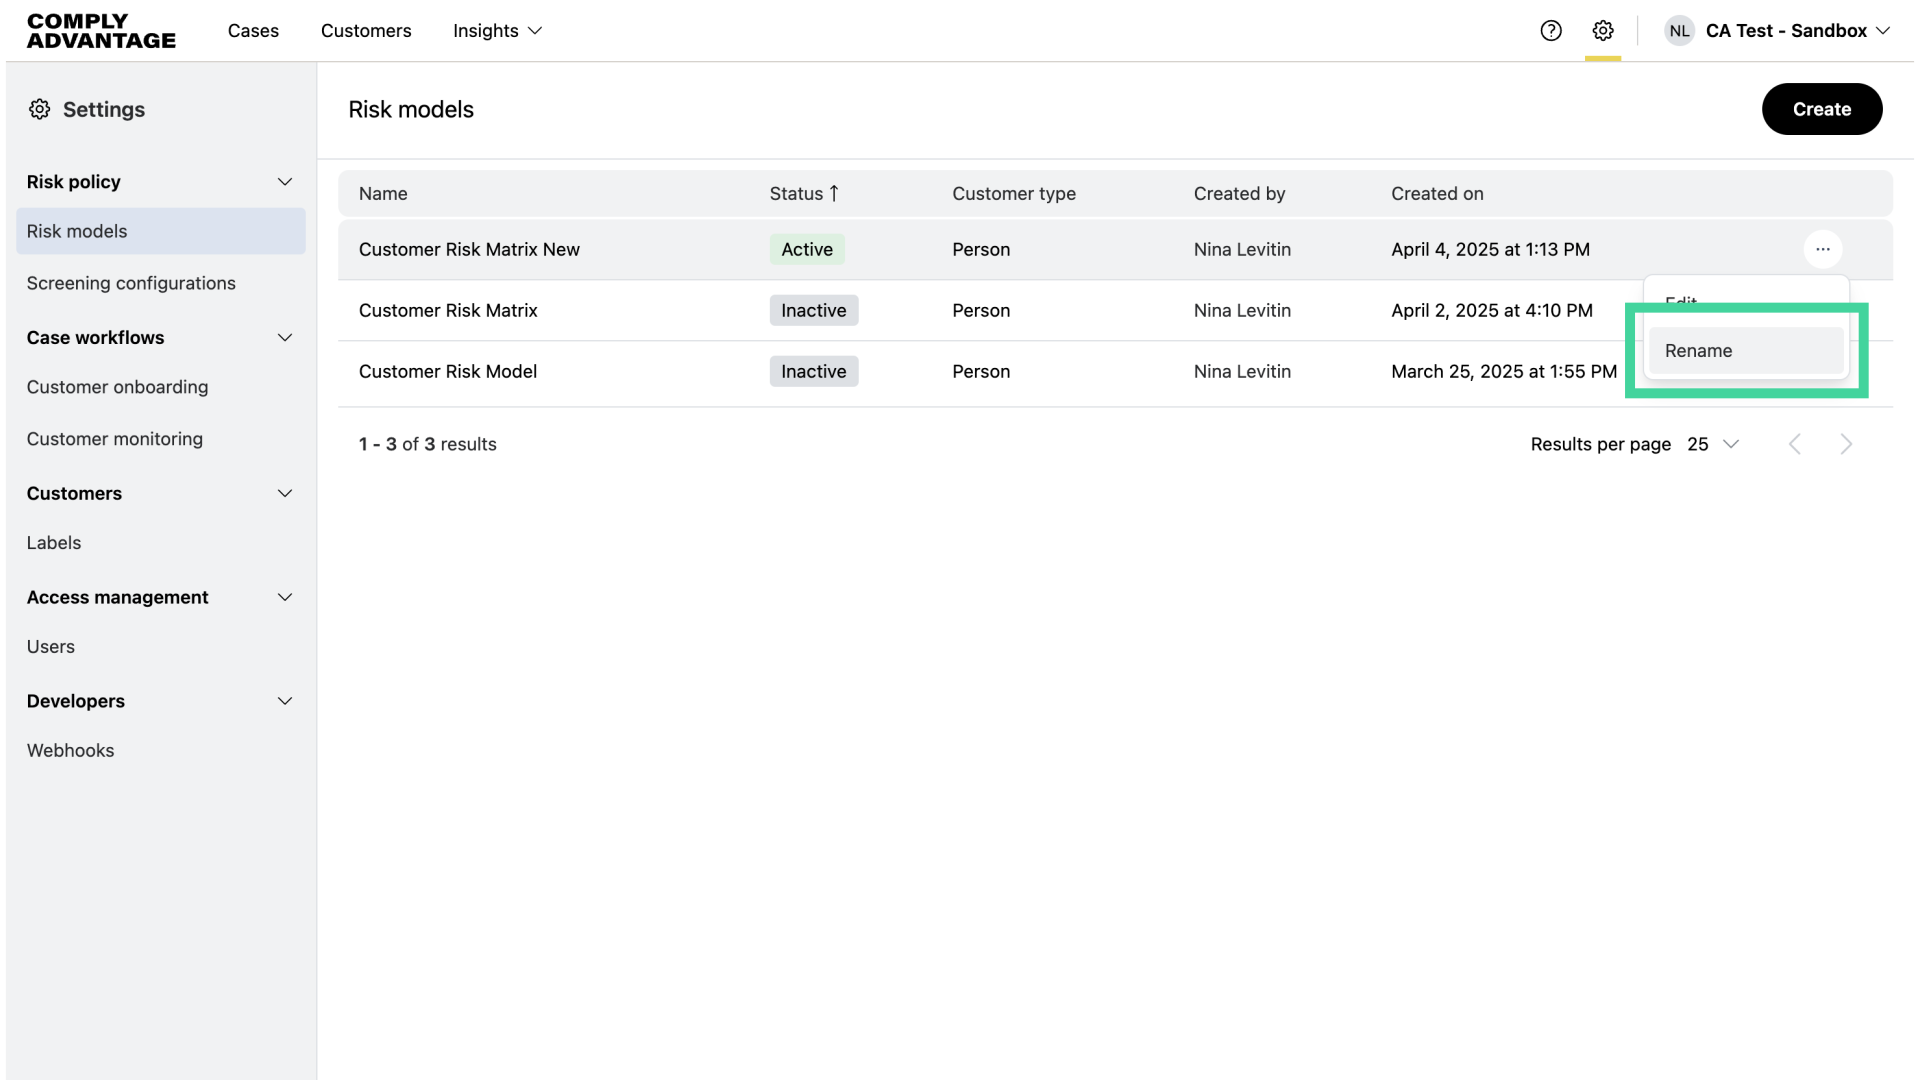Open the Cases tab
1920x1080 pixels.
tap(253, 31)
